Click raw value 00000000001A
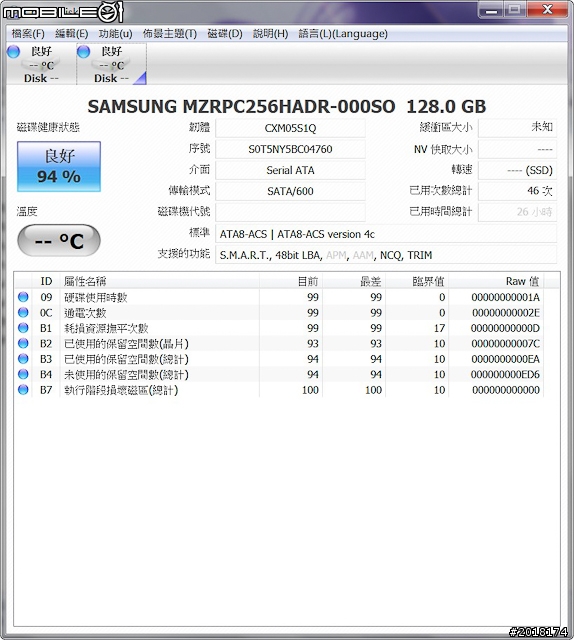 pyautogui.click(x=505, y=297)
